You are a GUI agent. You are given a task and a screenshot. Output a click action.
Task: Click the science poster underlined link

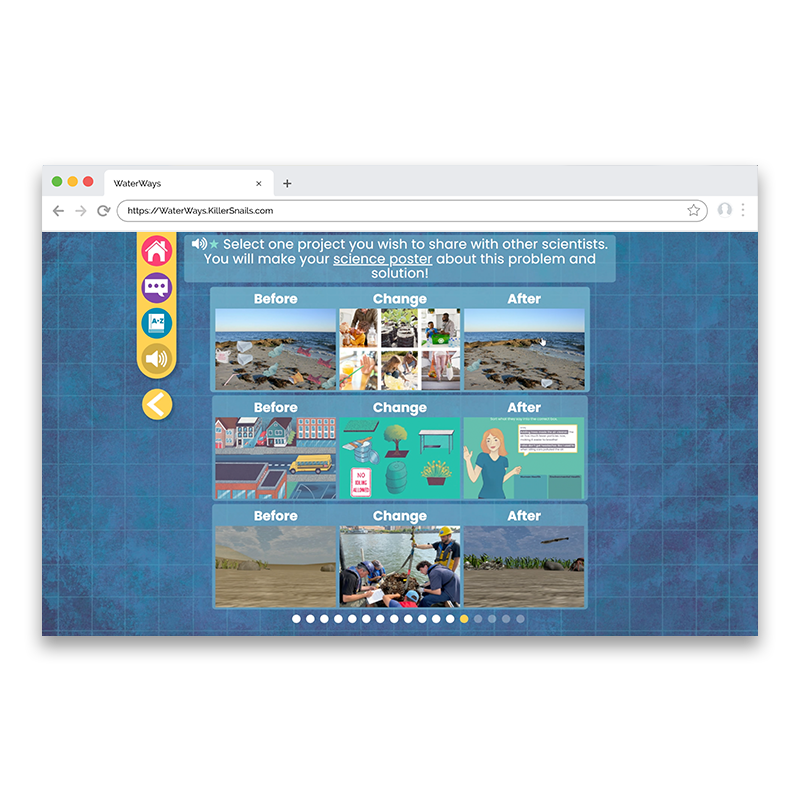(382, 259)
